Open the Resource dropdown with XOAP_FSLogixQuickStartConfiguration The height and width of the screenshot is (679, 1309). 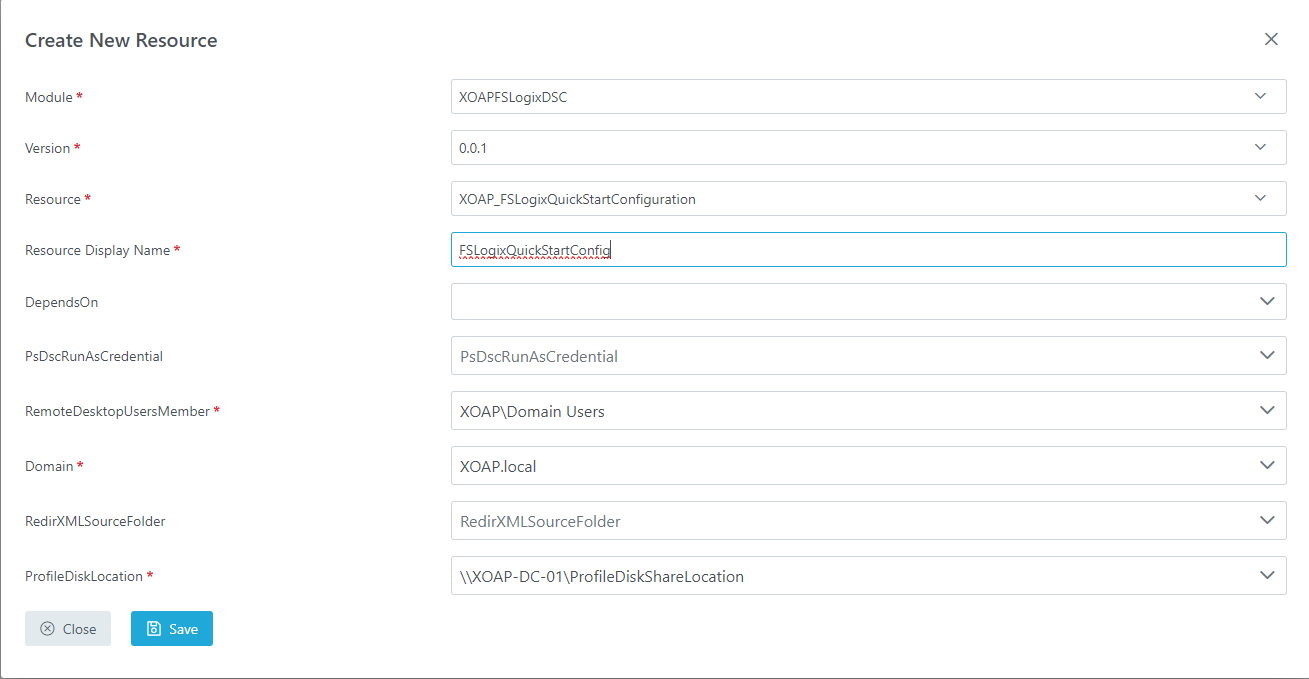[1266, 198]
